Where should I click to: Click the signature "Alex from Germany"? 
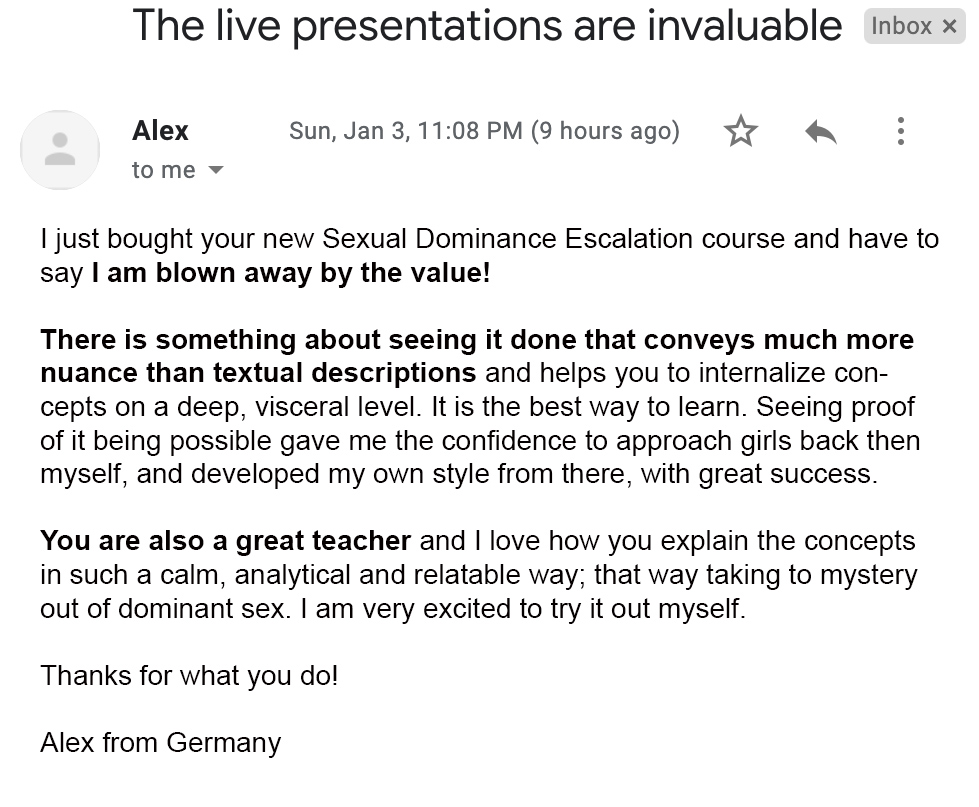[x=160, y=743]
